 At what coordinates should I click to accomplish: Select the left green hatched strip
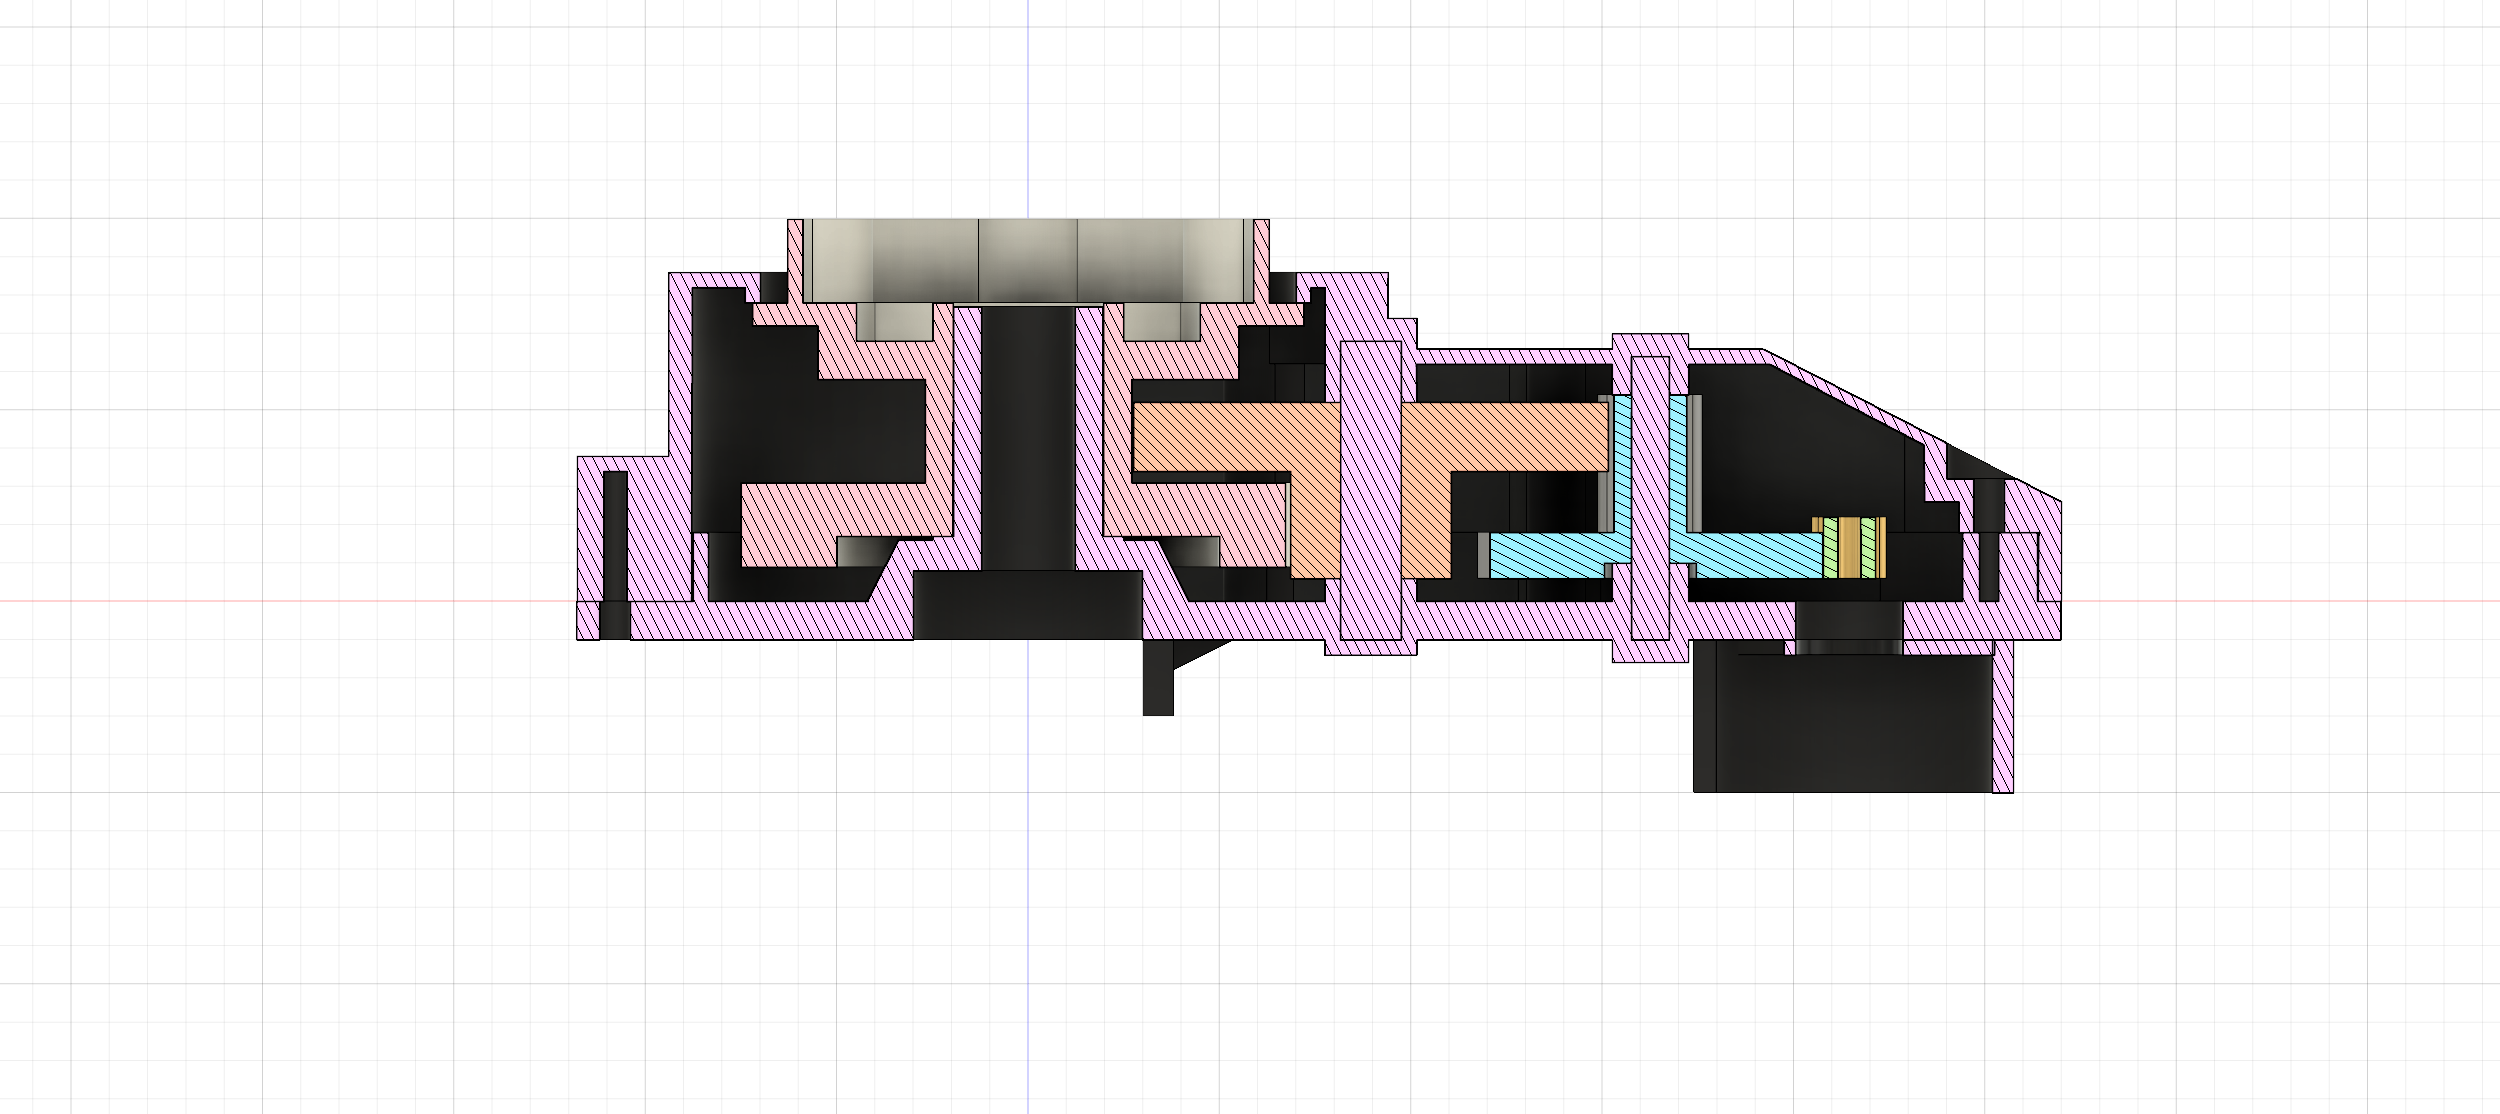point(1831,548)
